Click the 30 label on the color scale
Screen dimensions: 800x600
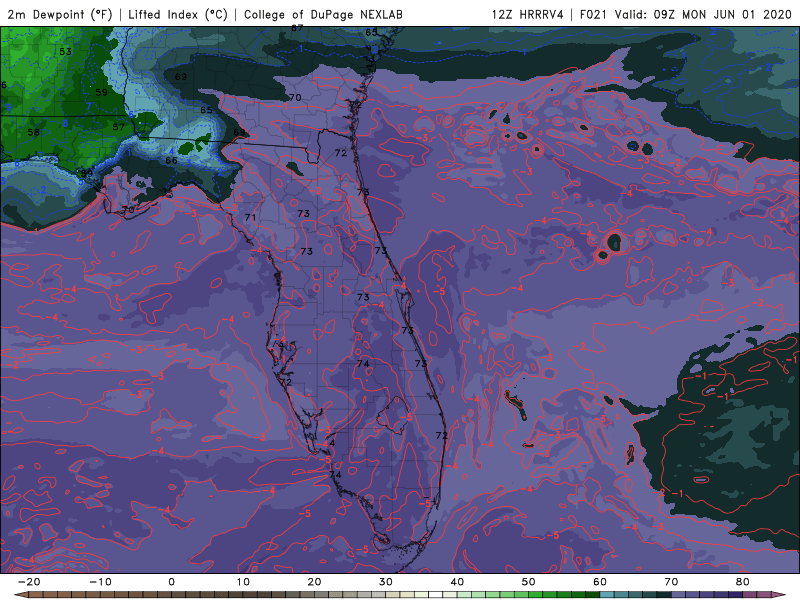386,582
